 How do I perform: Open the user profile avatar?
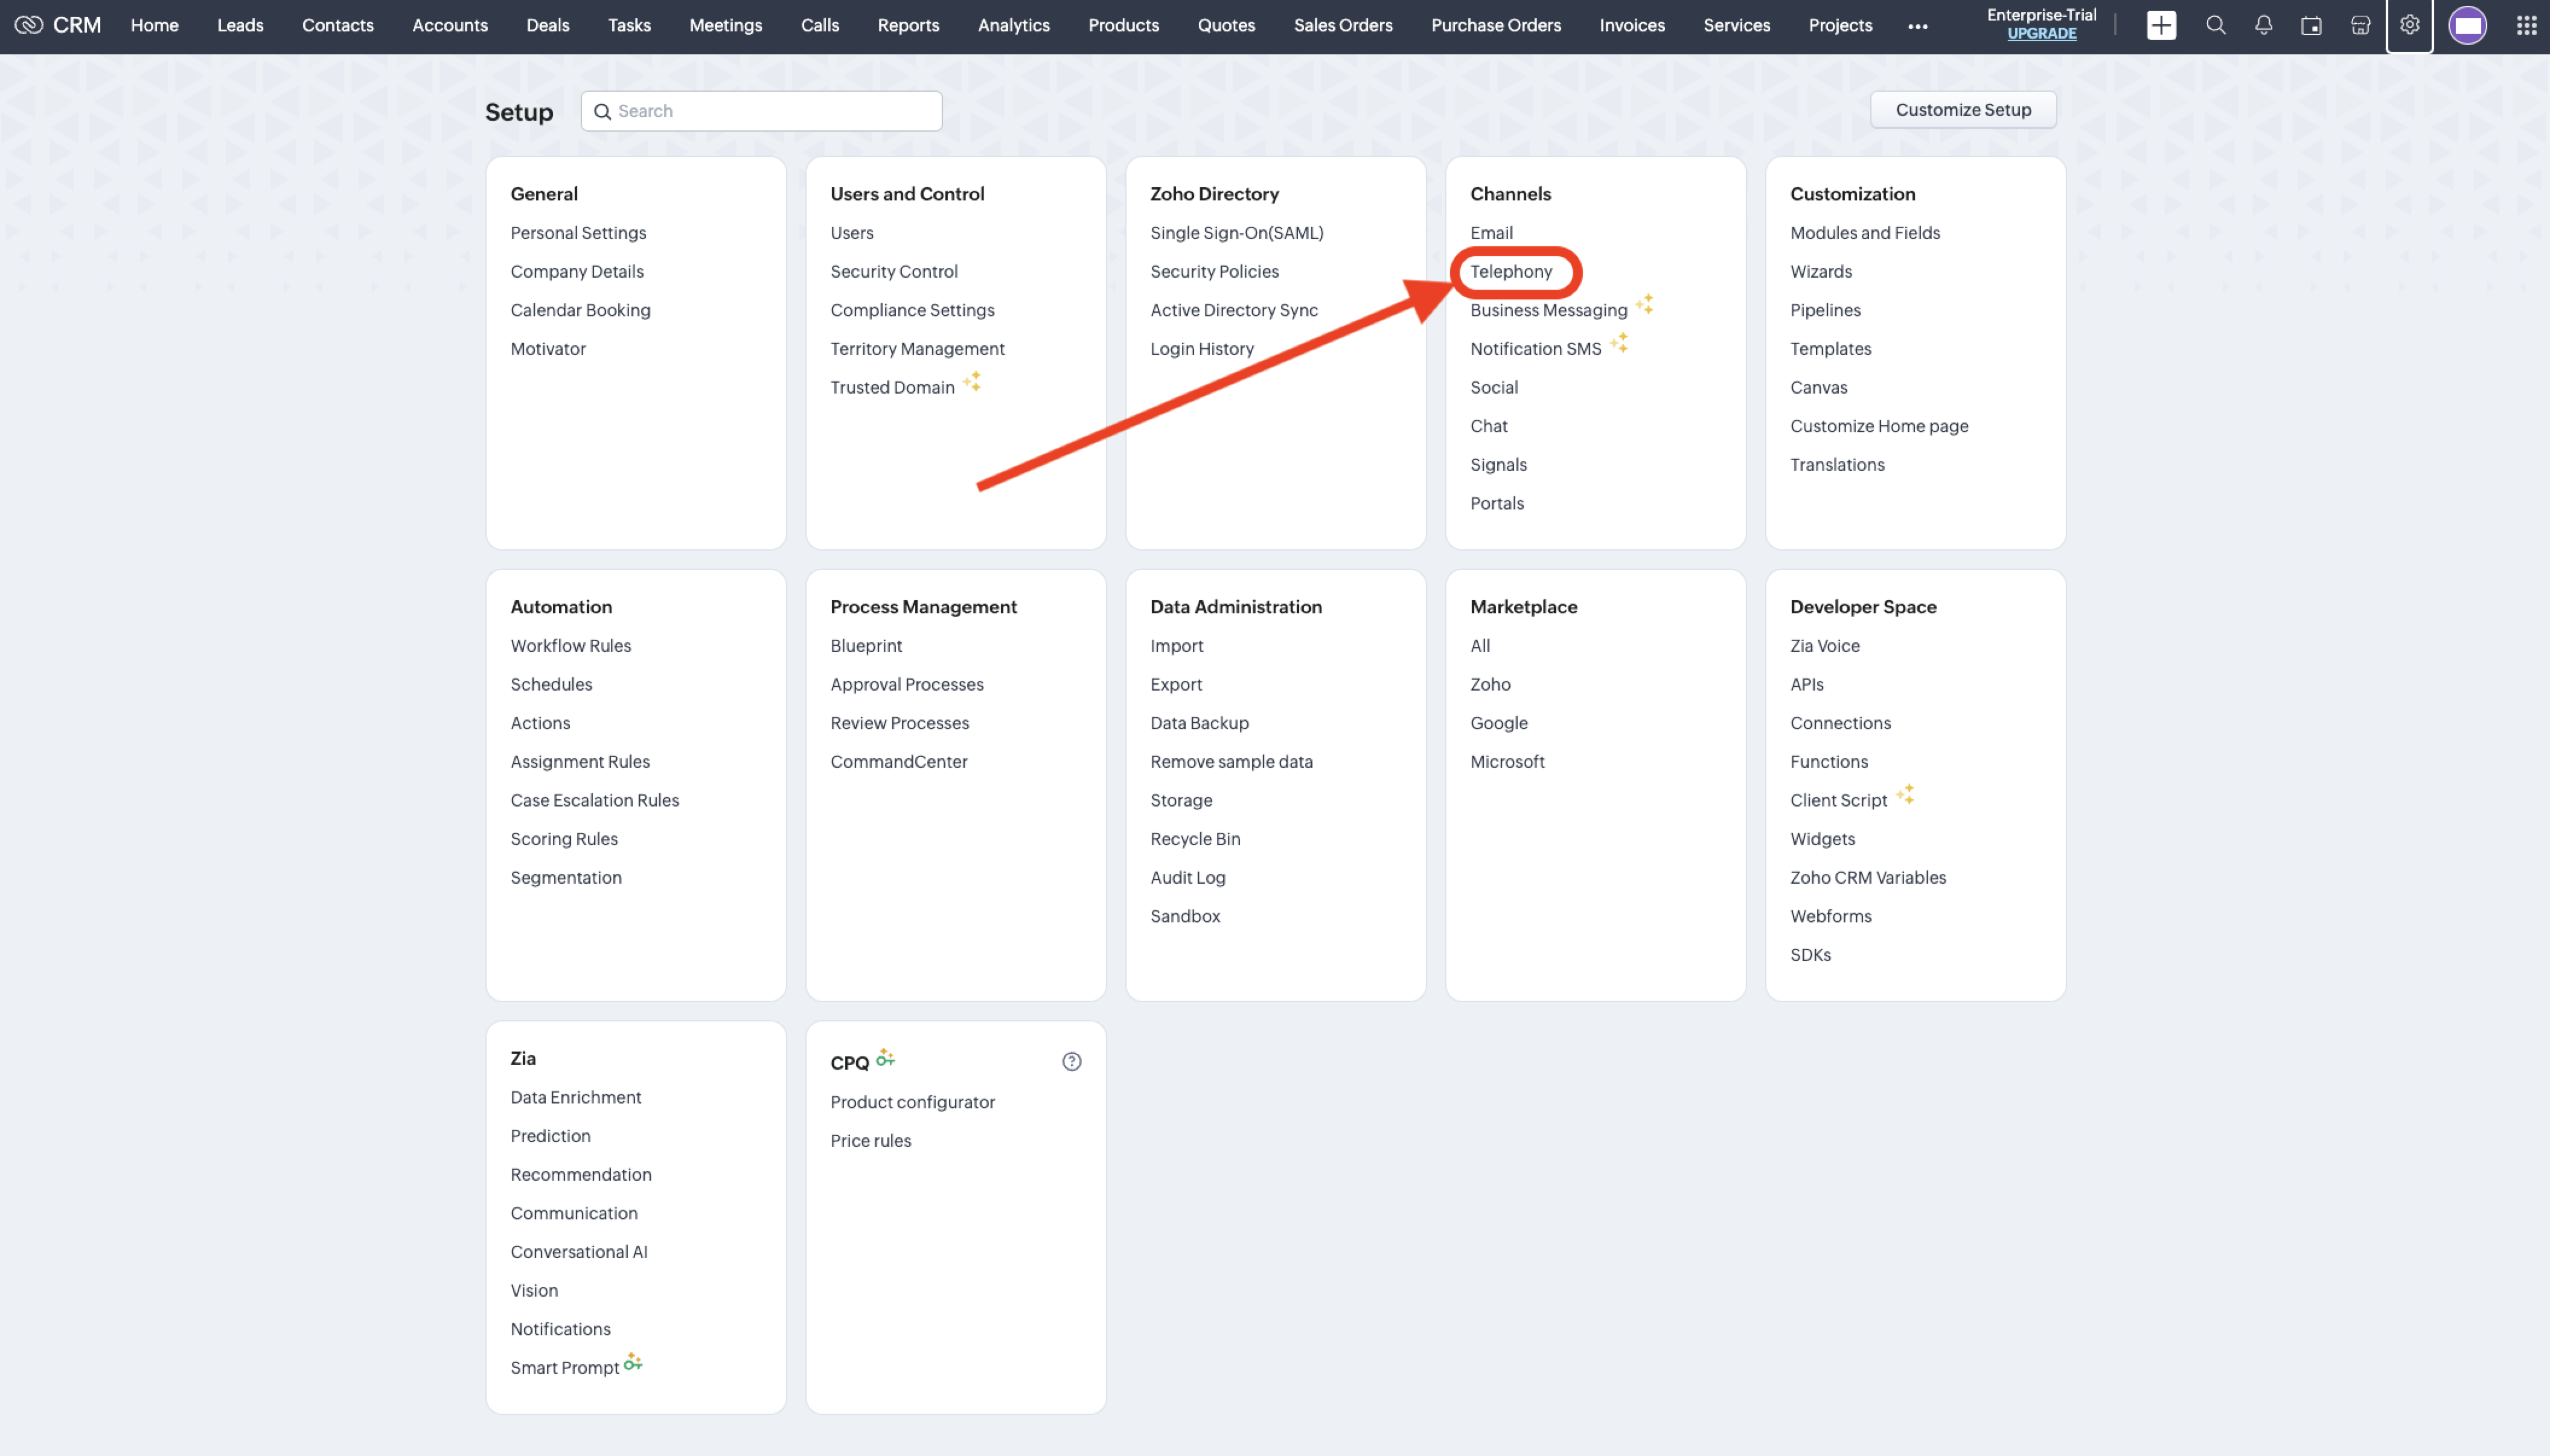coord(2467,25)
